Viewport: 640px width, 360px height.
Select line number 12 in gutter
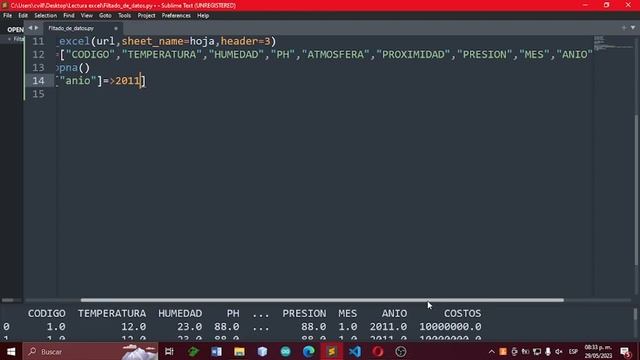tap(38, 54)
